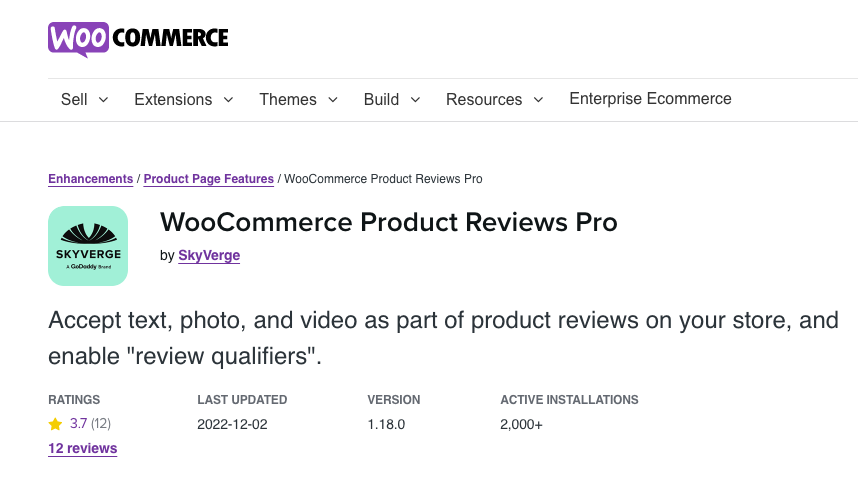Visit the SkyVerge author link

pos(209,255)
